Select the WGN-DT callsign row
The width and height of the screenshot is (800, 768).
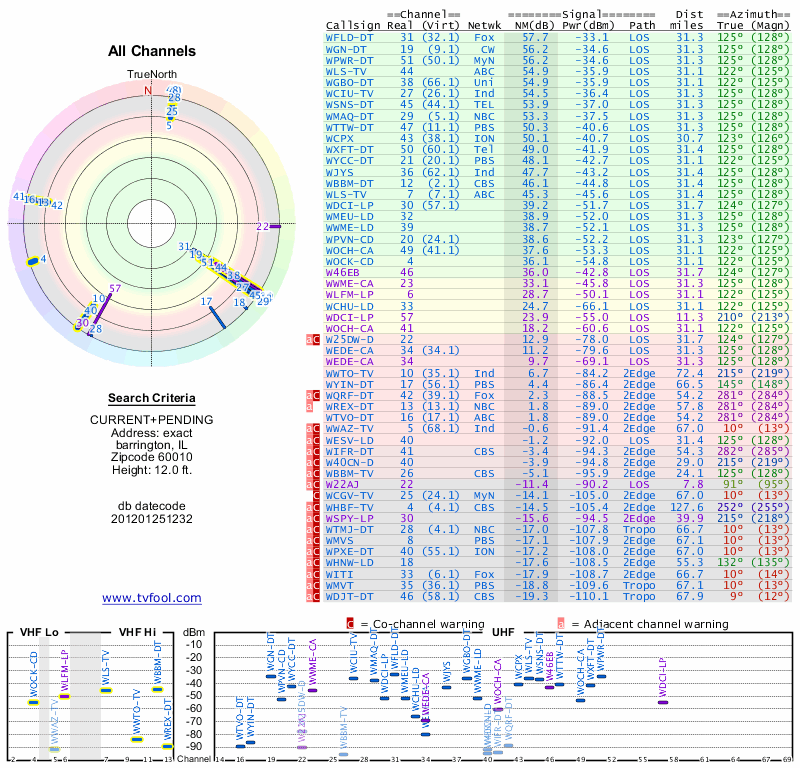(347, 48)
